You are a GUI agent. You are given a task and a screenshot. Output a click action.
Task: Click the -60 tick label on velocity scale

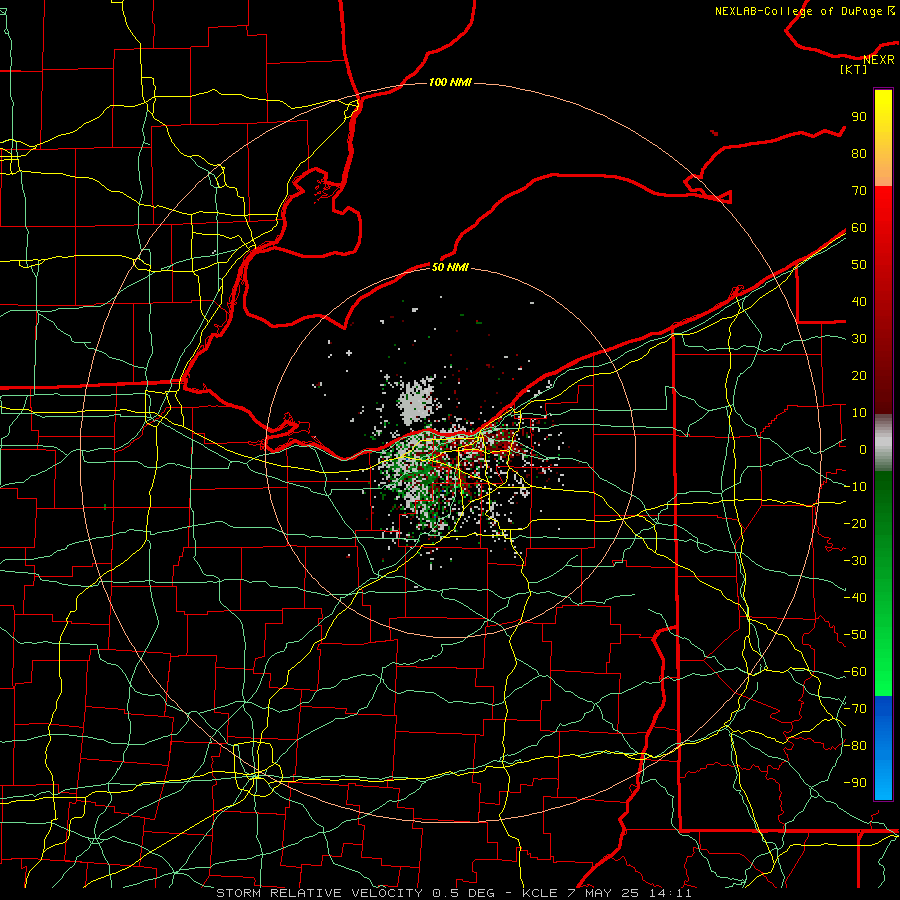pos(855,672)
